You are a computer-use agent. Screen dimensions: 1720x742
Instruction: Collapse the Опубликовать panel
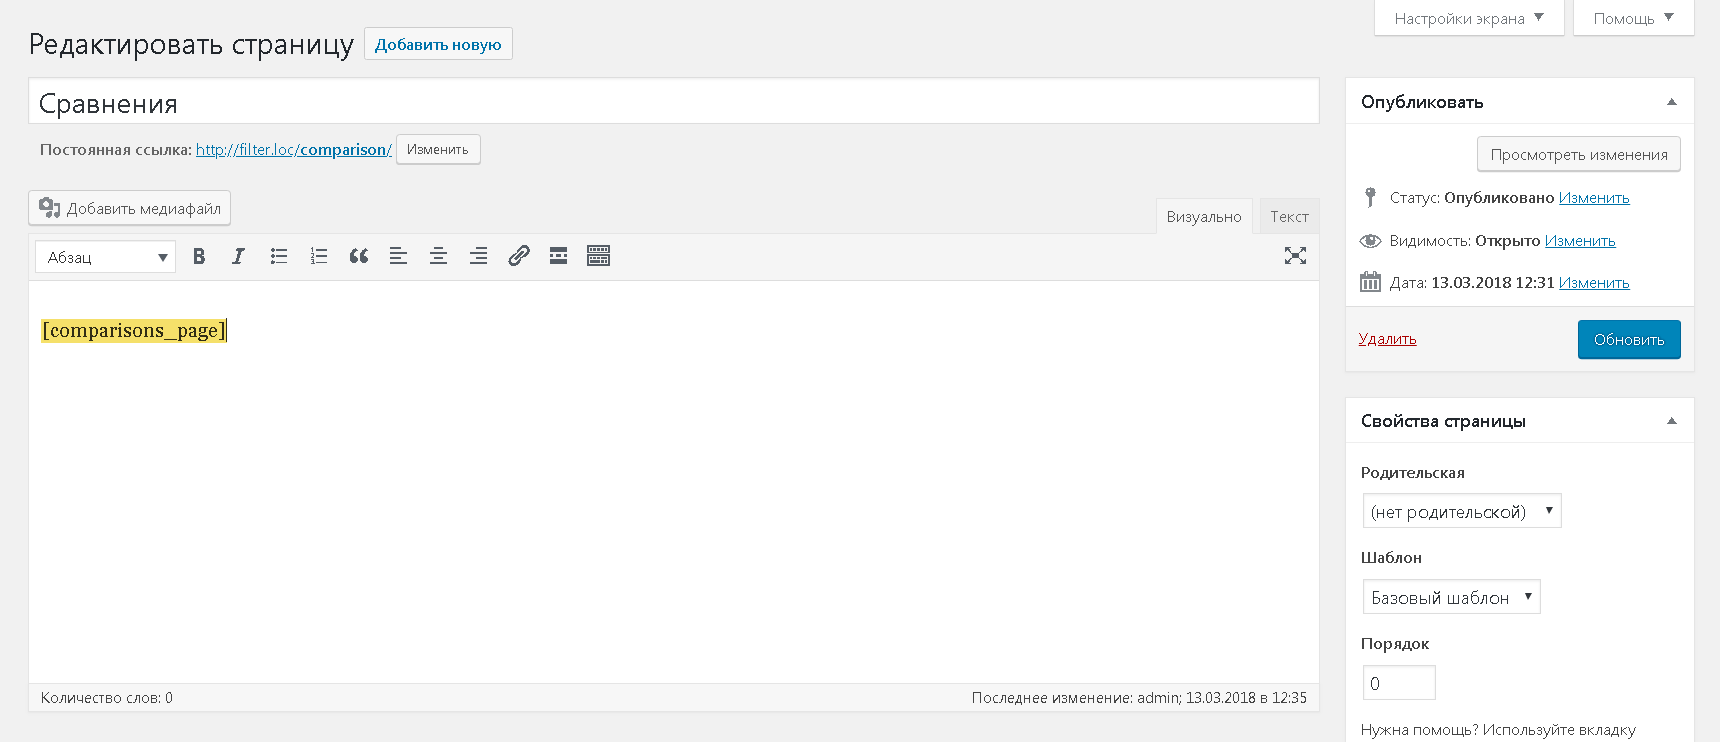coord(1671,102)
